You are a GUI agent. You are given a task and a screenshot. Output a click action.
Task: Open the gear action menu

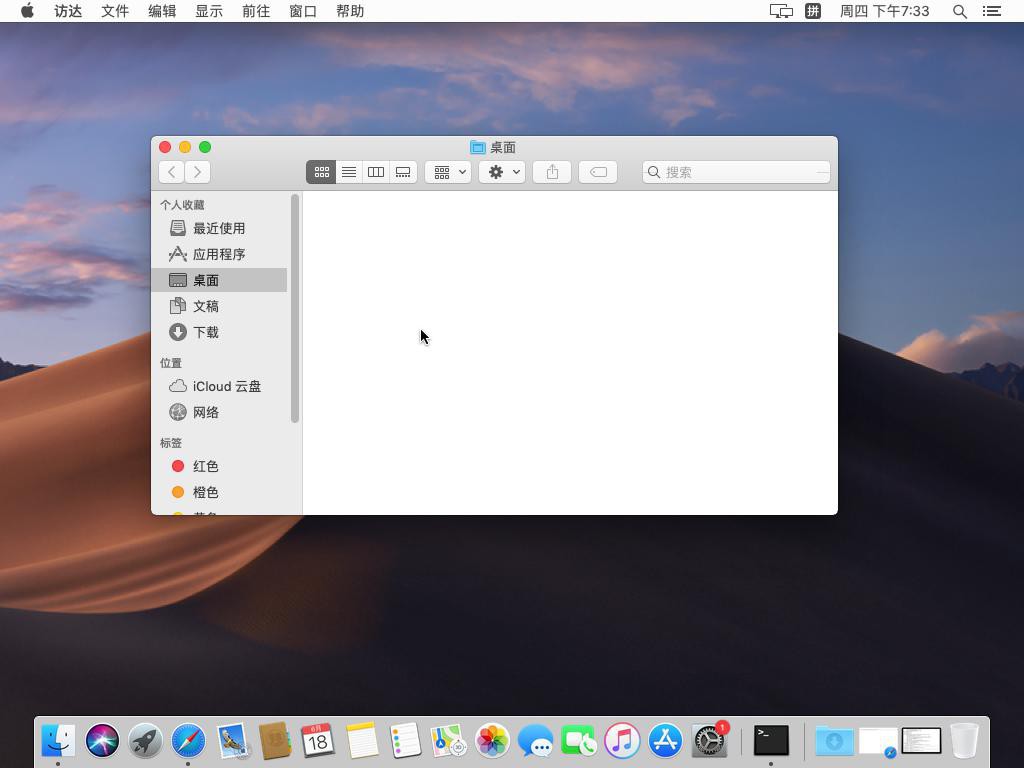click(x=502, y=172)
